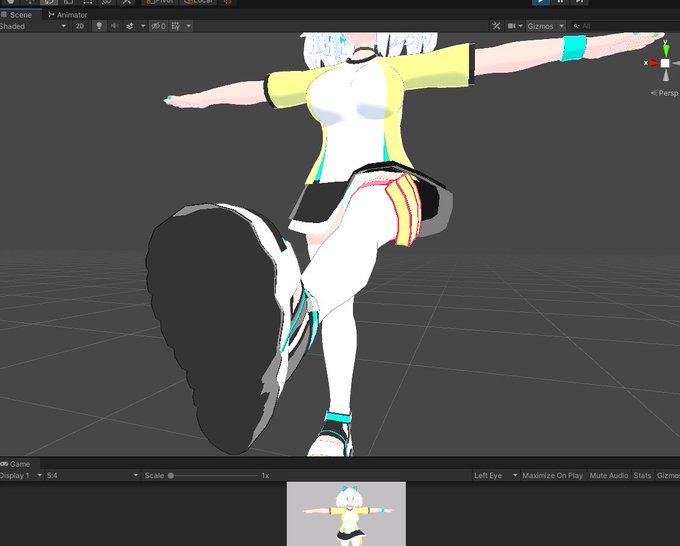Open component editor tools wrench icon
Image resolution: width=680 pixels, height=546 pixels.
point(496,26)
